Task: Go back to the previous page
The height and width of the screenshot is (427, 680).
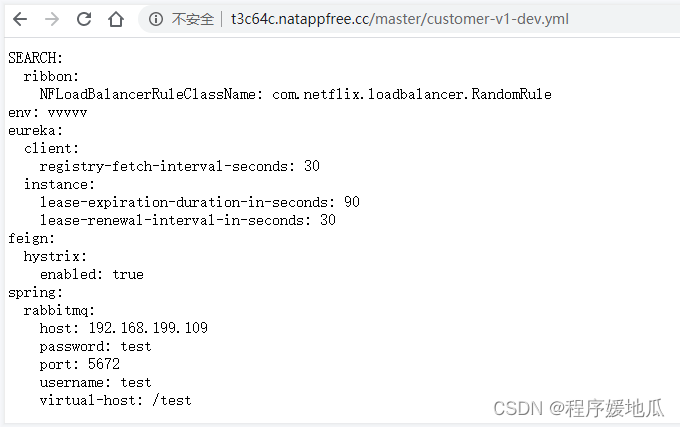Action: click(x=20, y=19)
